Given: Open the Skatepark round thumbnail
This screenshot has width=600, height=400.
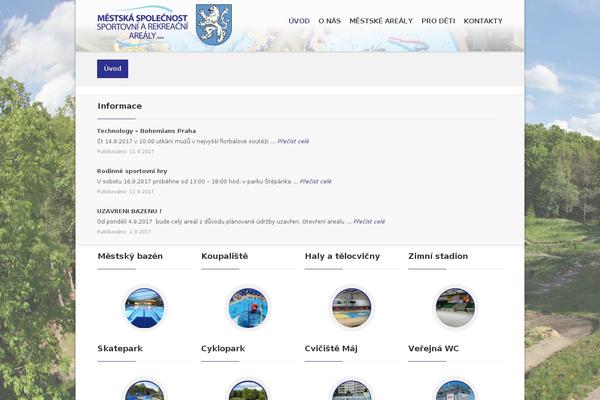Looking at the screenshot, I should [145, 390].
